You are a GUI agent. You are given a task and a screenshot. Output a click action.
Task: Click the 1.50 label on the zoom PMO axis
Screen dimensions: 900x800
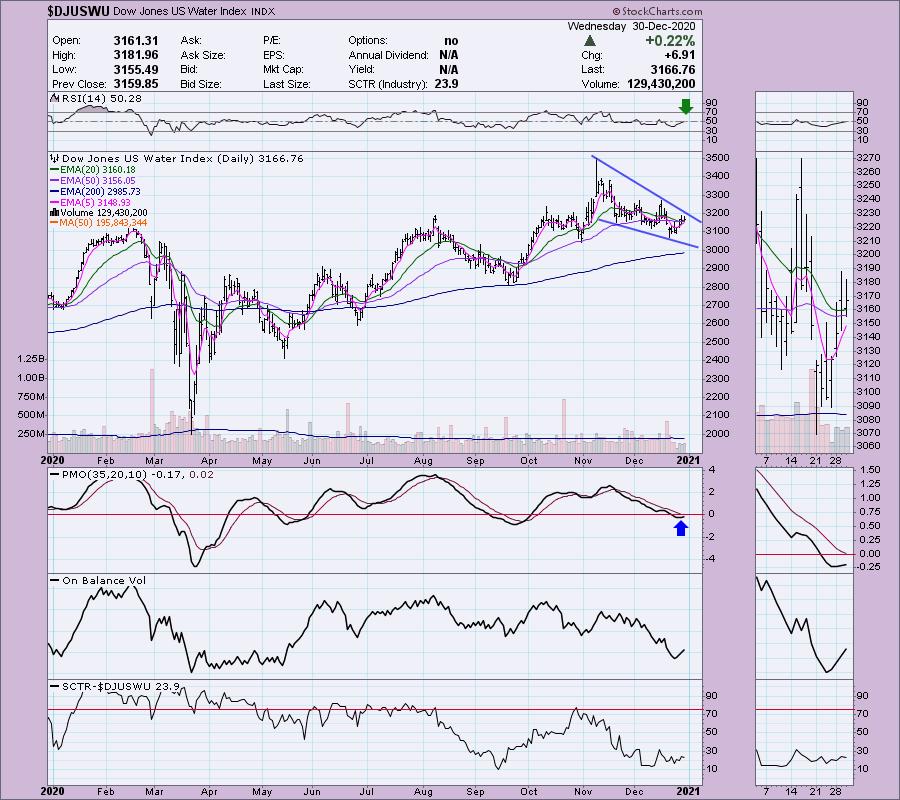pos(871,470)
